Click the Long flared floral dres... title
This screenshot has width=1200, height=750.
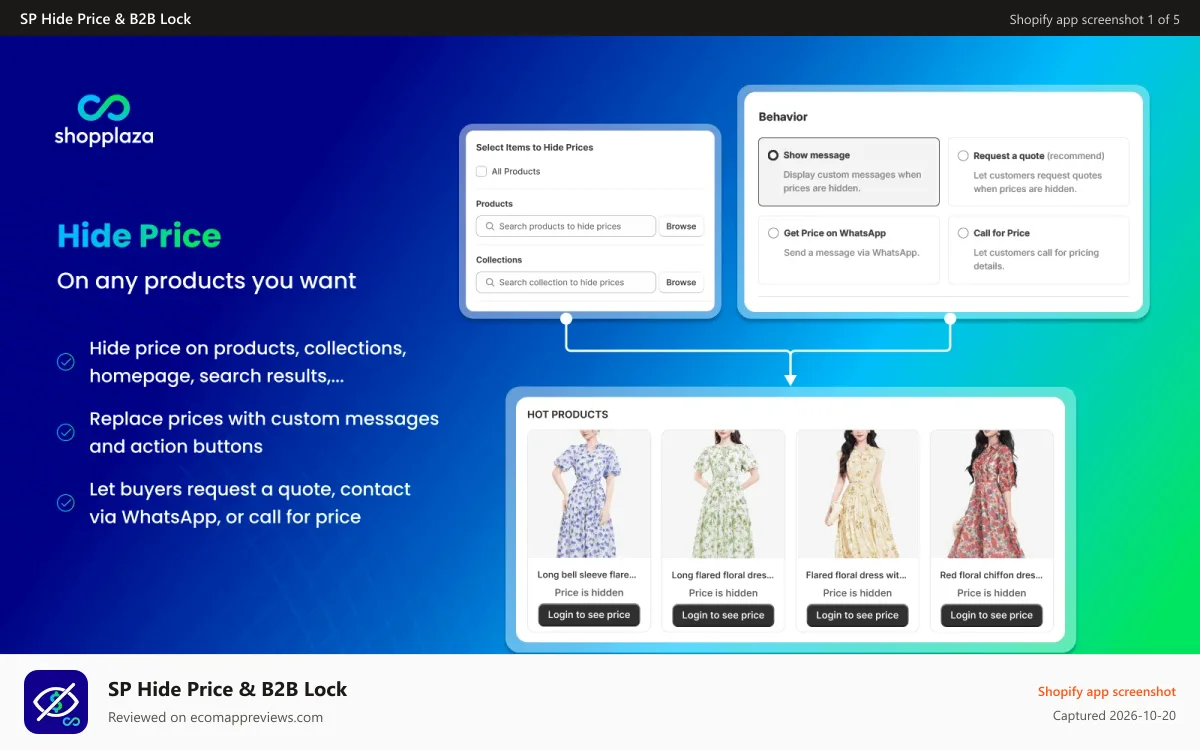tap(722, 575)
